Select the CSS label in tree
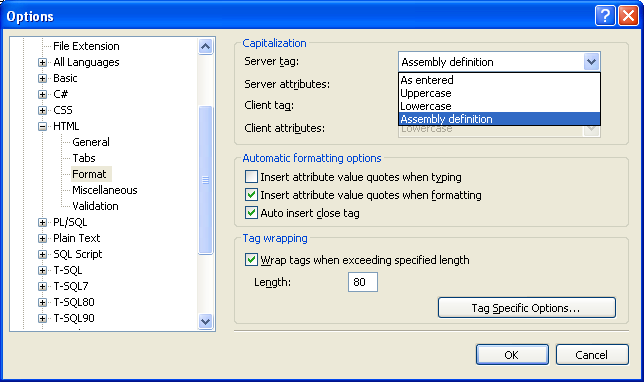This screenshot has width=644, height=382. [63, 110]
